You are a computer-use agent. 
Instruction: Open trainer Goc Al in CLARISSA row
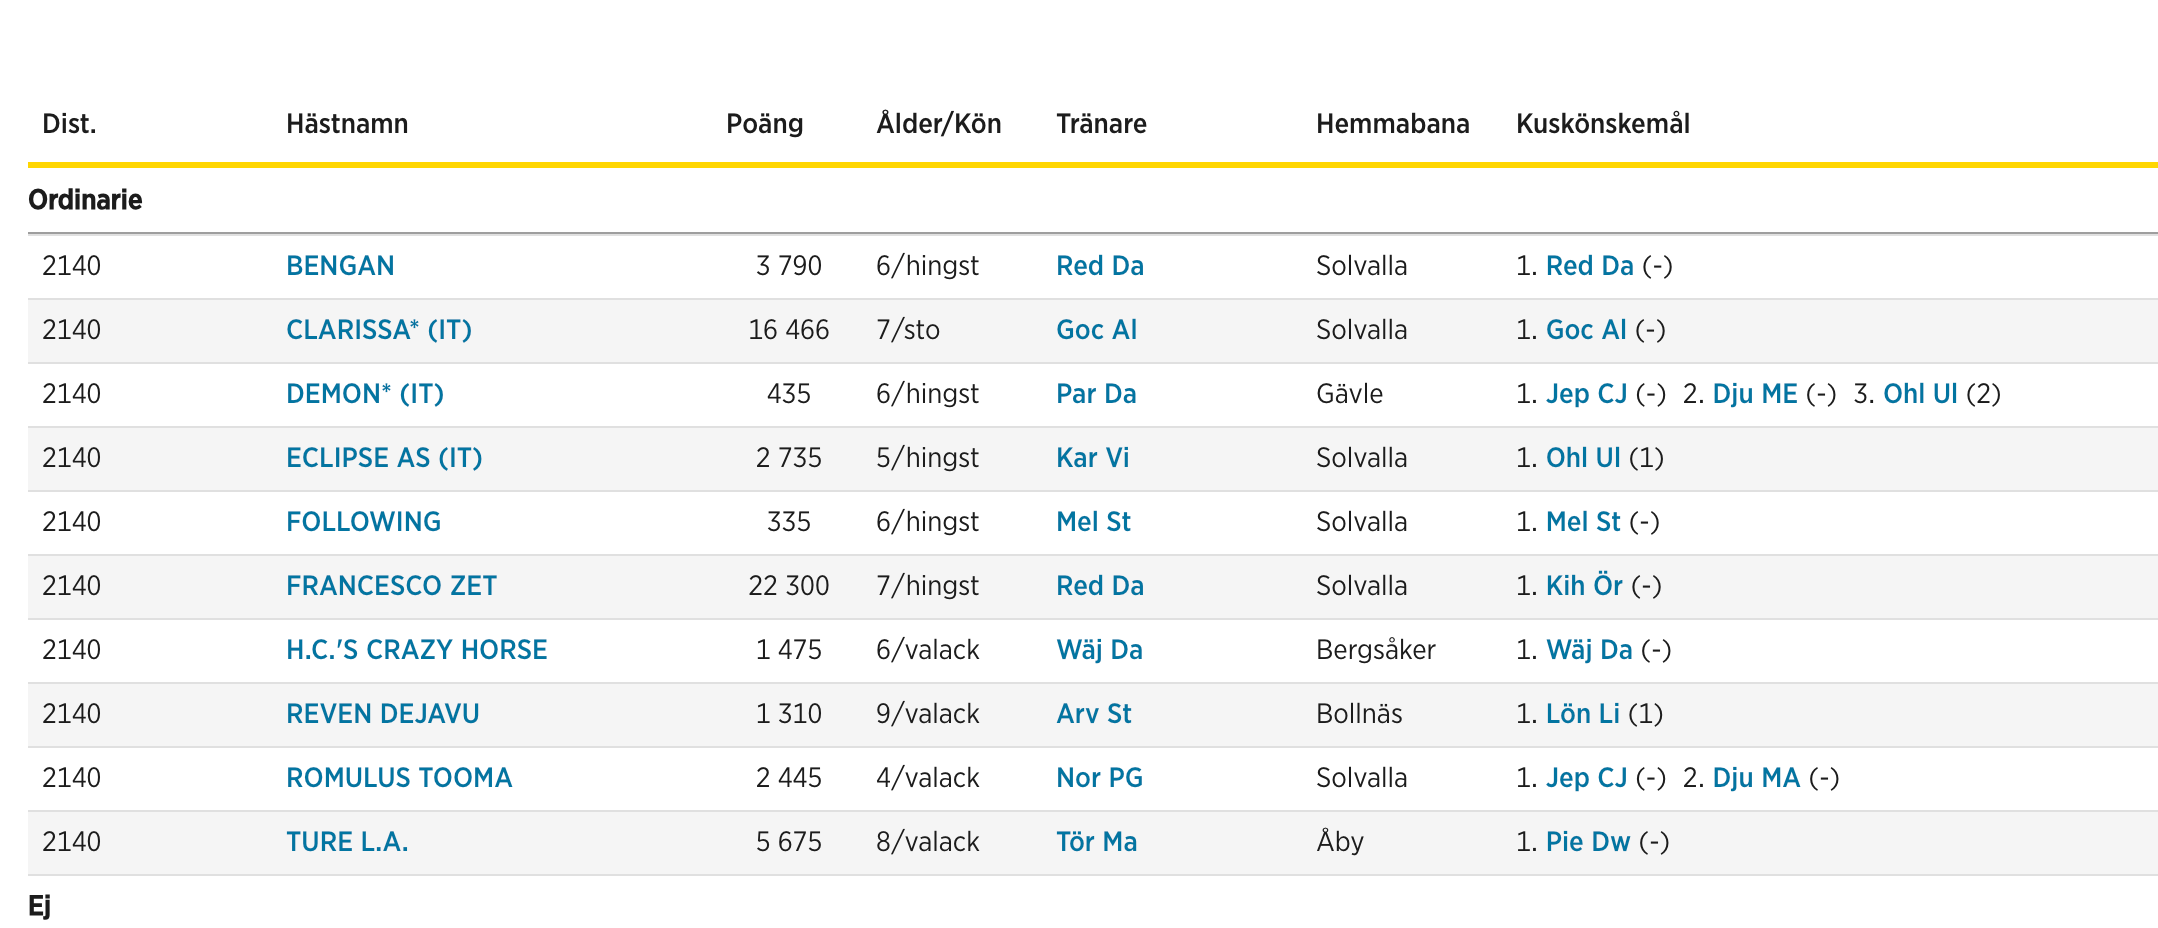(1096, 330)
